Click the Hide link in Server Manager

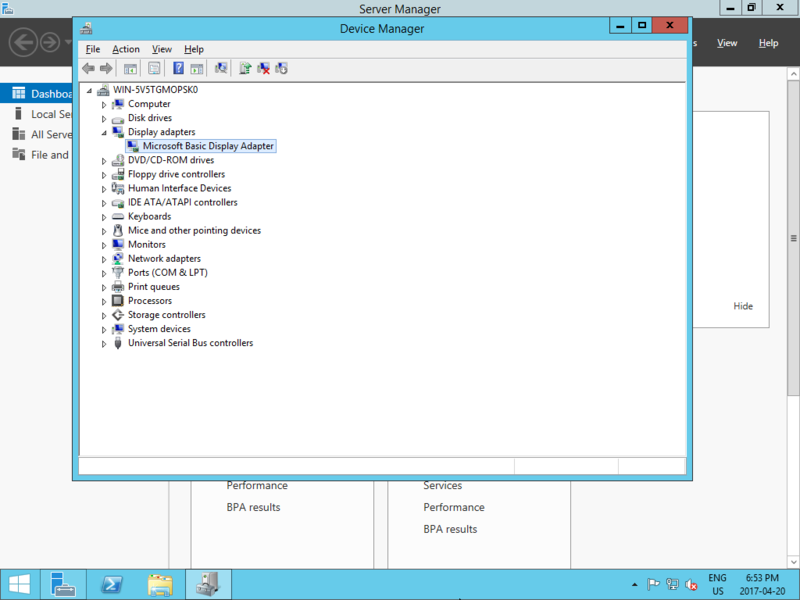[x=743, y=306]
